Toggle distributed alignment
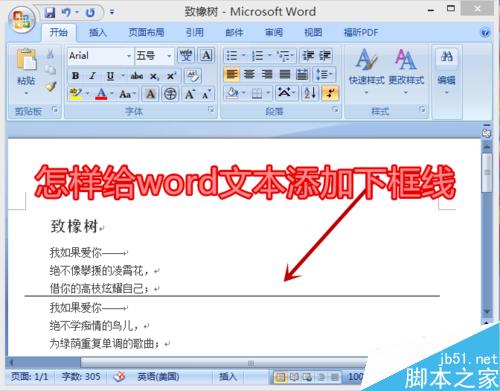Screen dimensions: 500x391 coord(302,74)
